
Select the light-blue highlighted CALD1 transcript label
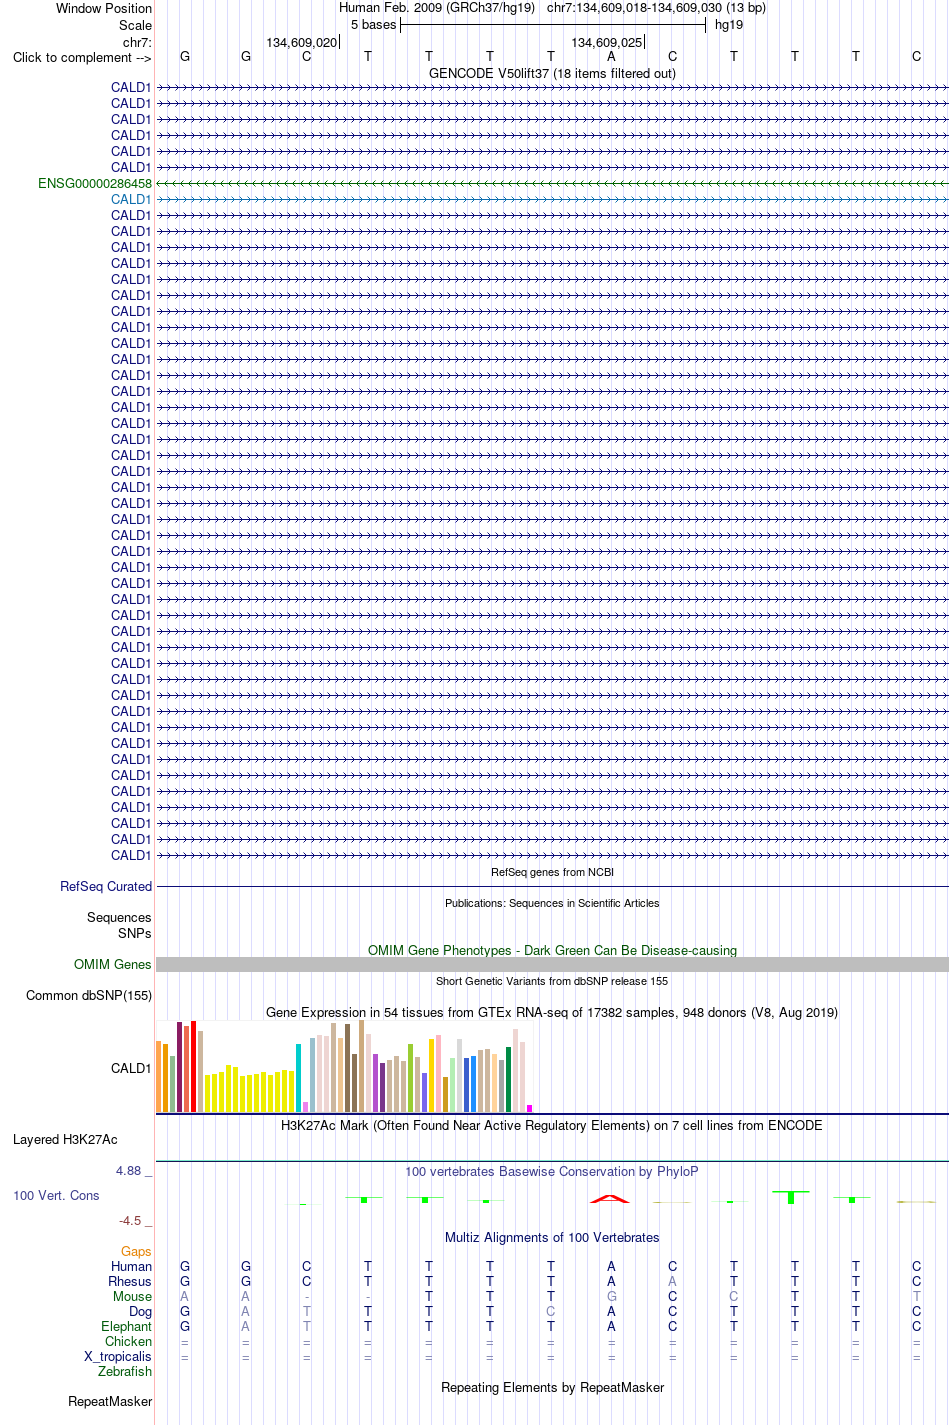coord(131,199)
